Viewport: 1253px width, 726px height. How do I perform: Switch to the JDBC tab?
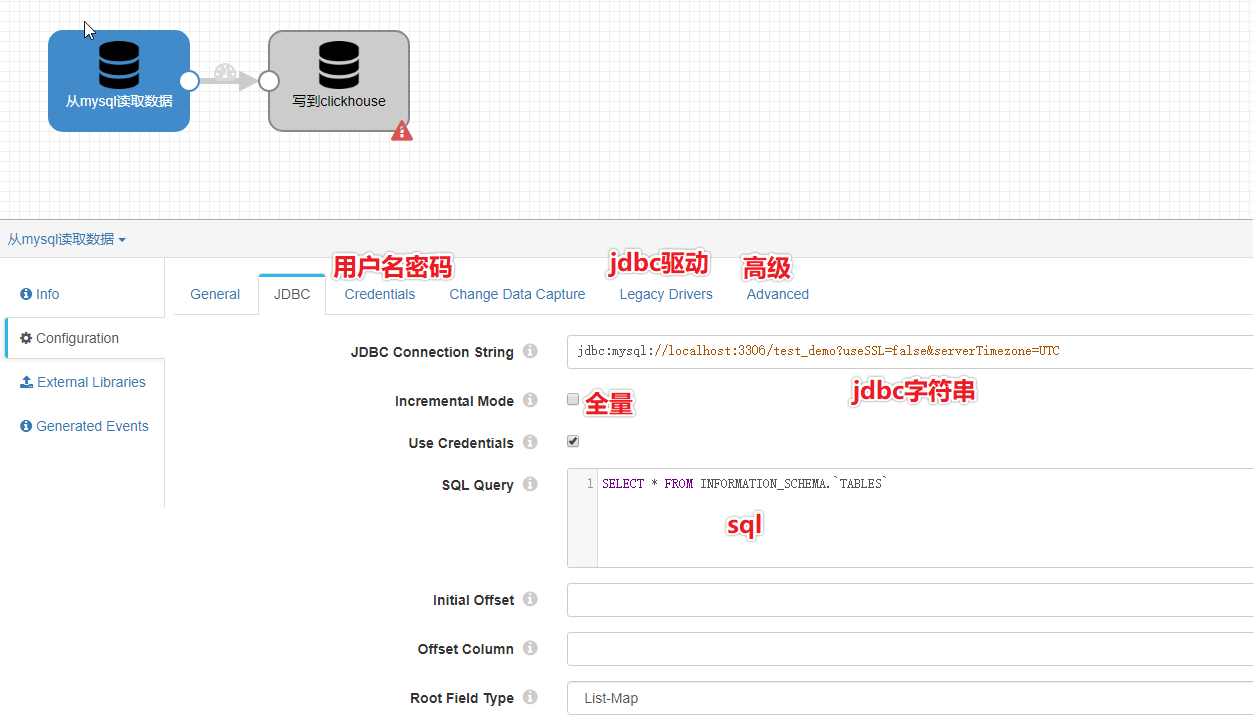pyautogui.click(x=292, y=294)
